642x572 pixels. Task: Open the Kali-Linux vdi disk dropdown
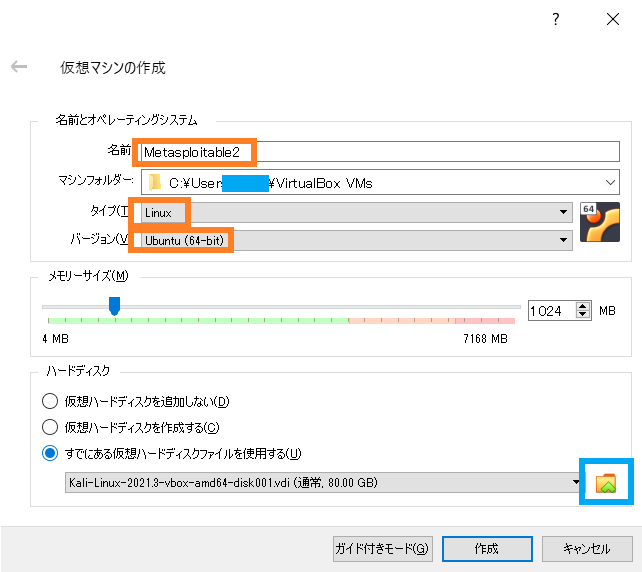(x=323, y=483)
